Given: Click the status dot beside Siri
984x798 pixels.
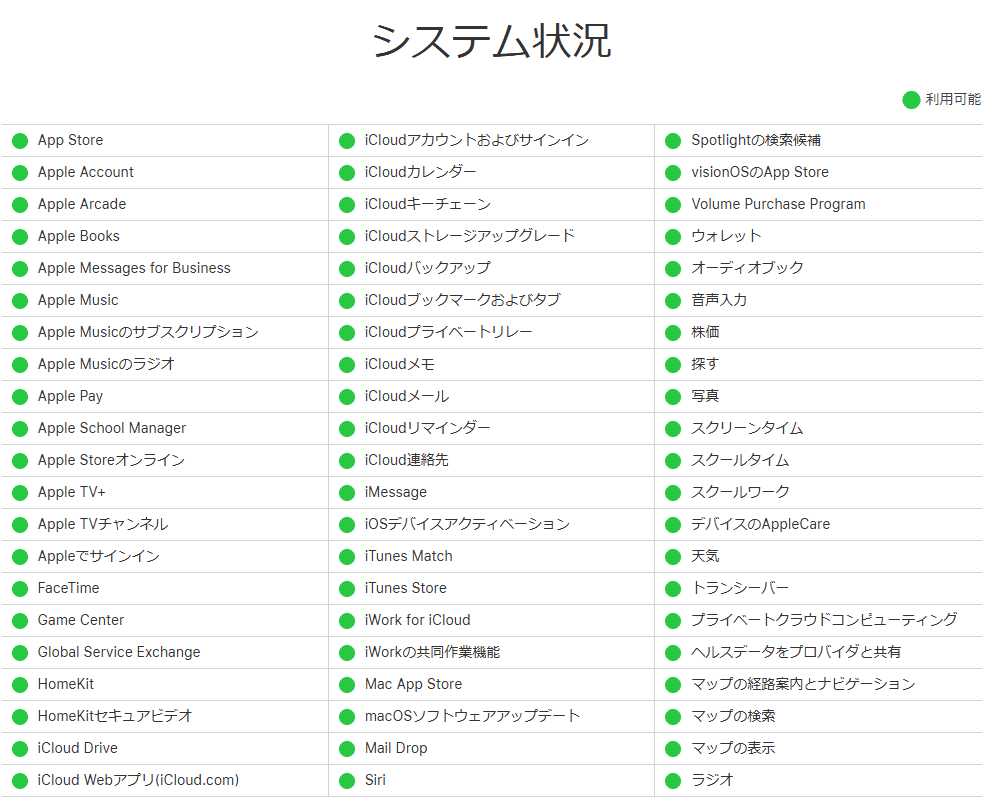Looking at the screenshot, I should pos(347,781).
